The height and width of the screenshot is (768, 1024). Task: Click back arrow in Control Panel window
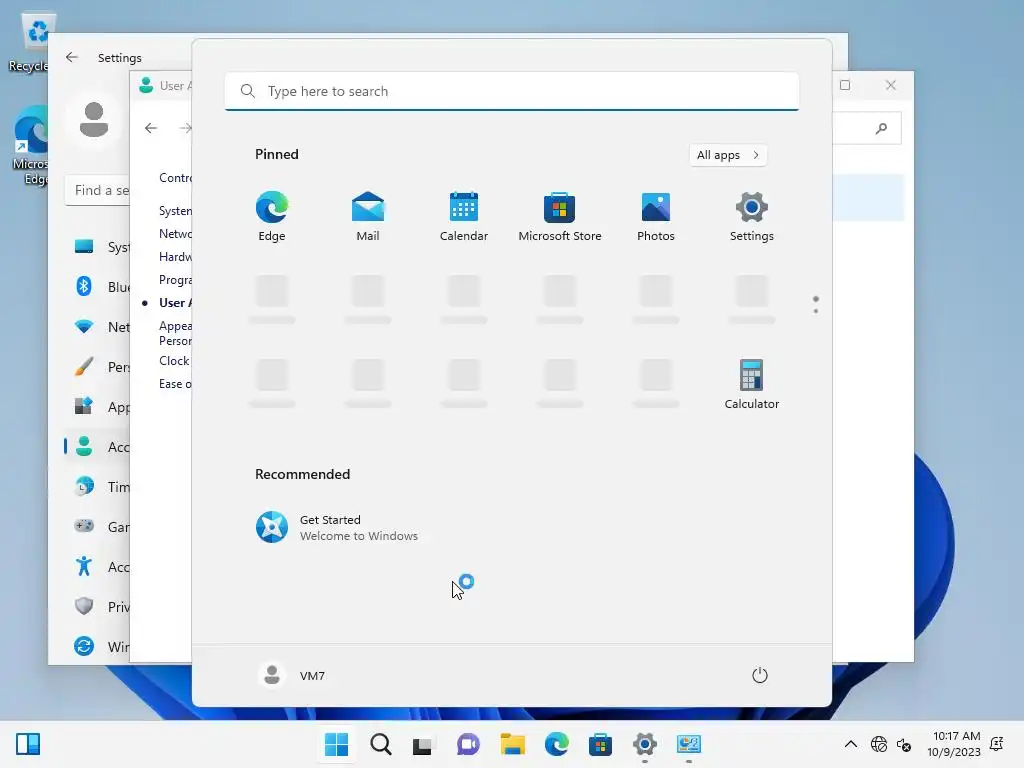151,128
